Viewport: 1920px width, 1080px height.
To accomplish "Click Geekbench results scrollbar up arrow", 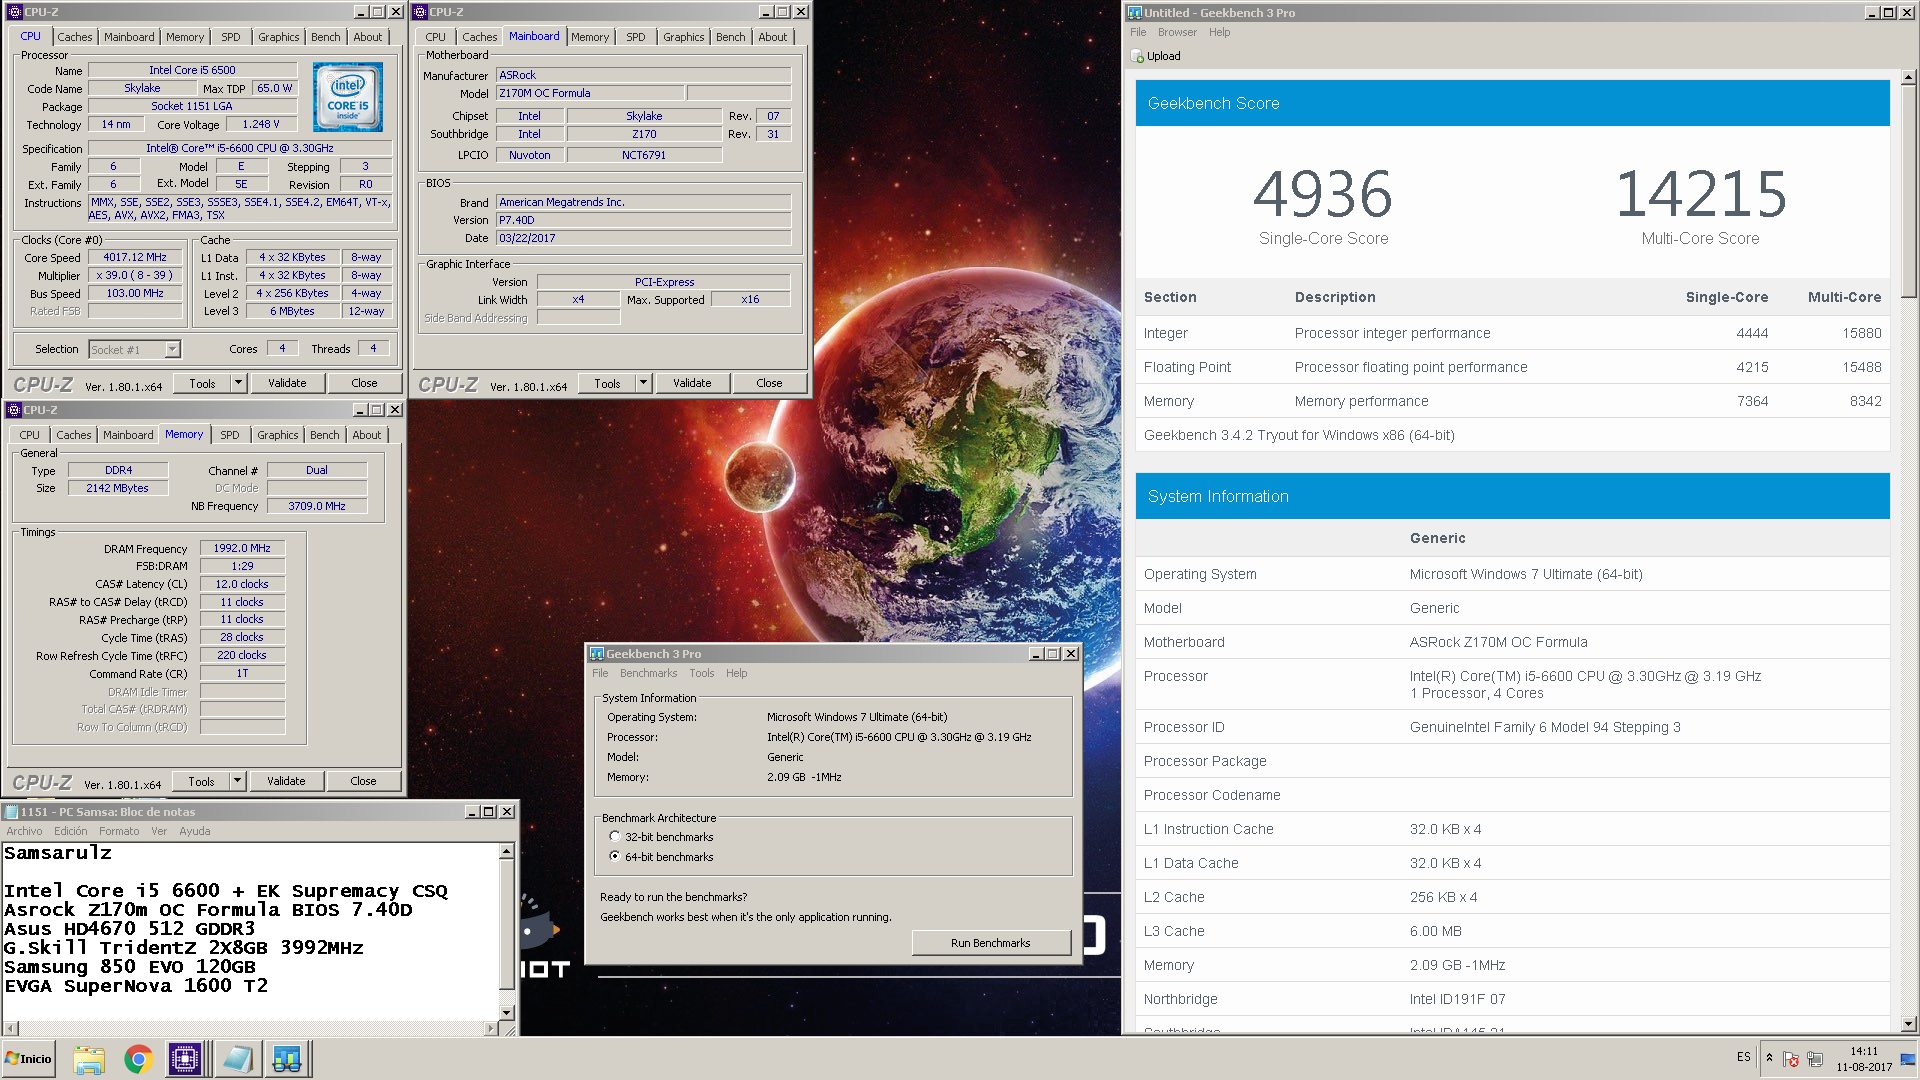I will pos(1908,77).
